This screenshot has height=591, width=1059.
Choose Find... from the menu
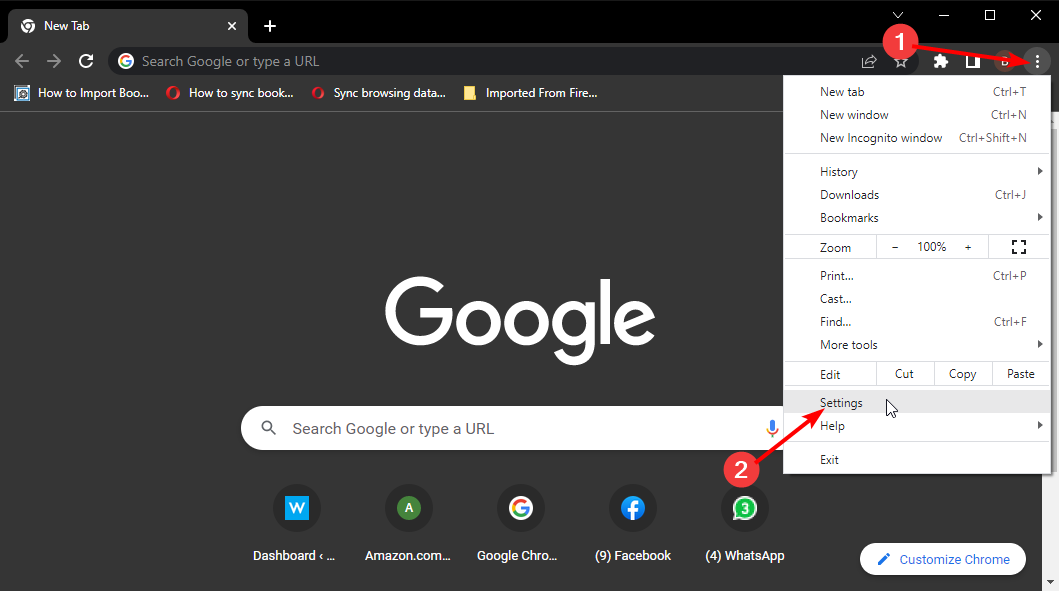pos(917,322)
